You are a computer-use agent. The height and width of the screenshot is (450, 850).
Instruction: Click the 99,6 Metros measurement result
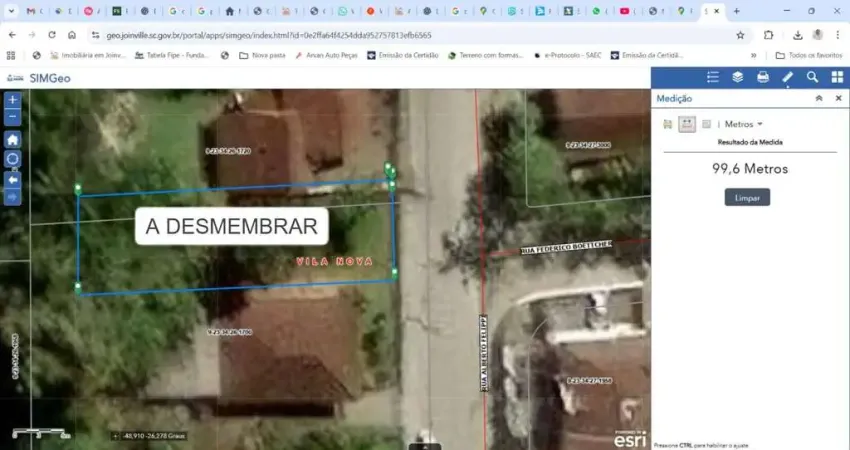click(750, 169)
